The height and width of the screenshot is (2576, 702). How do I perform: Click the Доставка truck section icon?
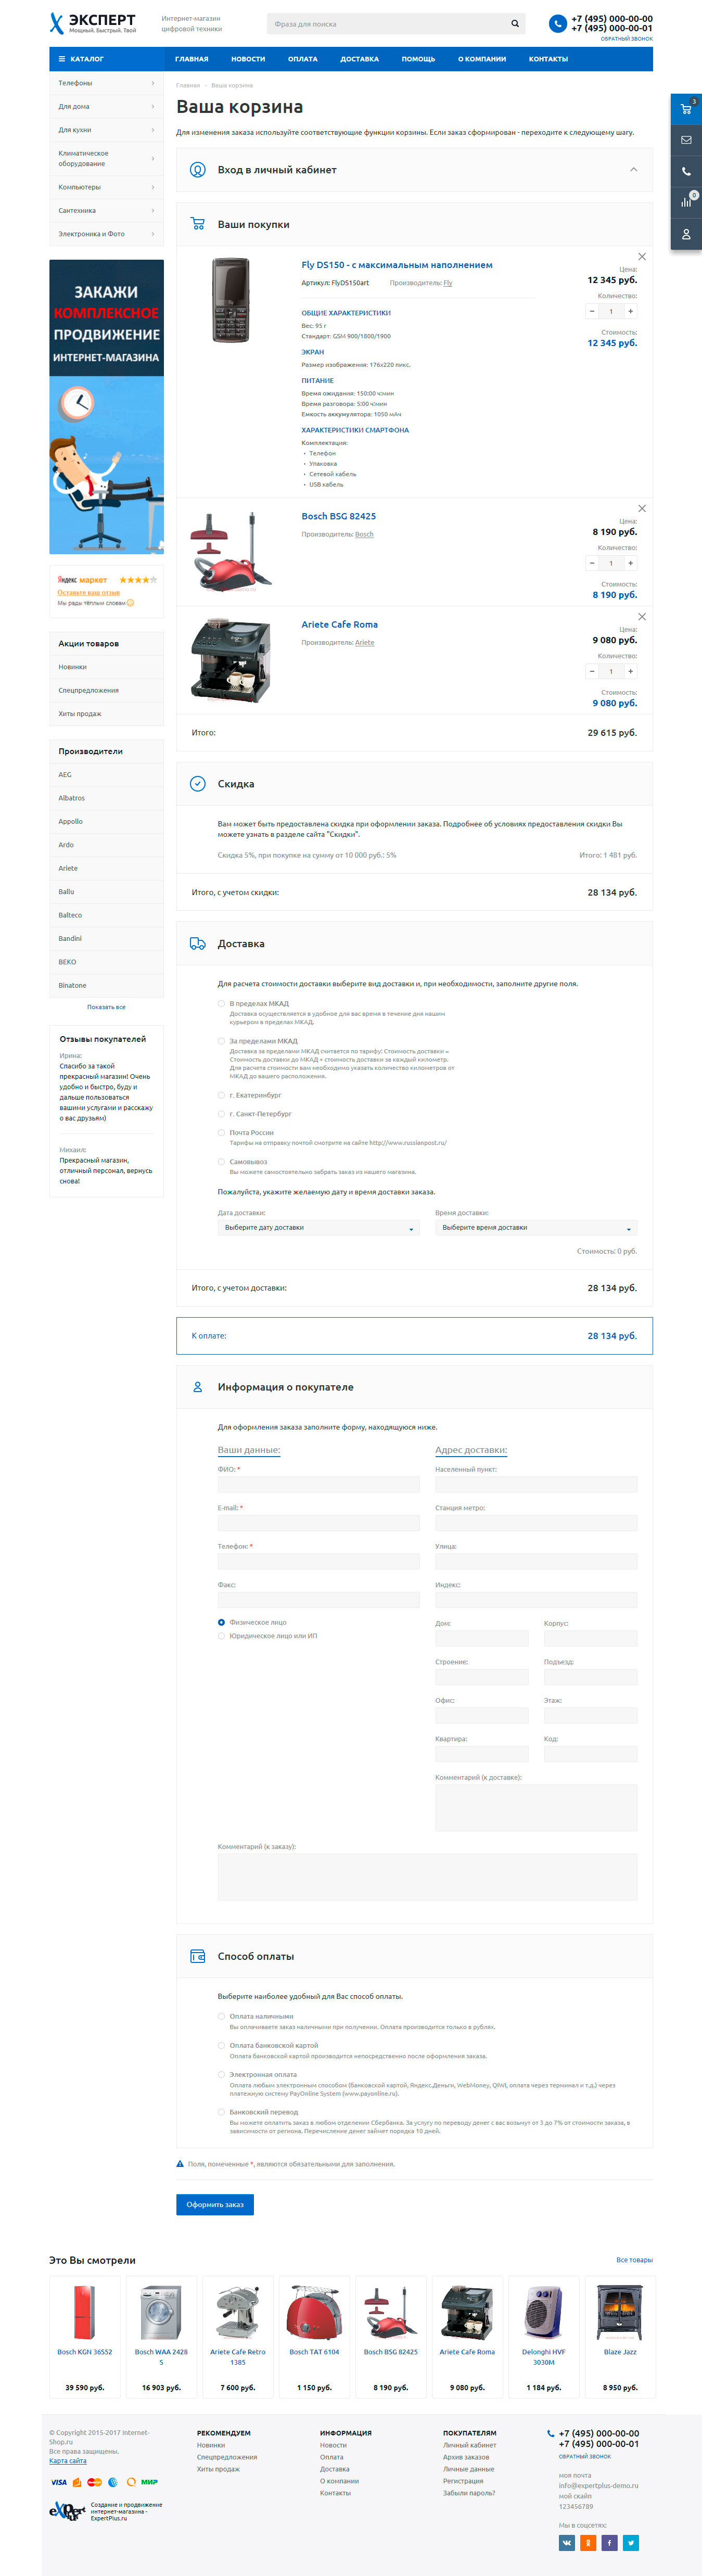point(198,944)
